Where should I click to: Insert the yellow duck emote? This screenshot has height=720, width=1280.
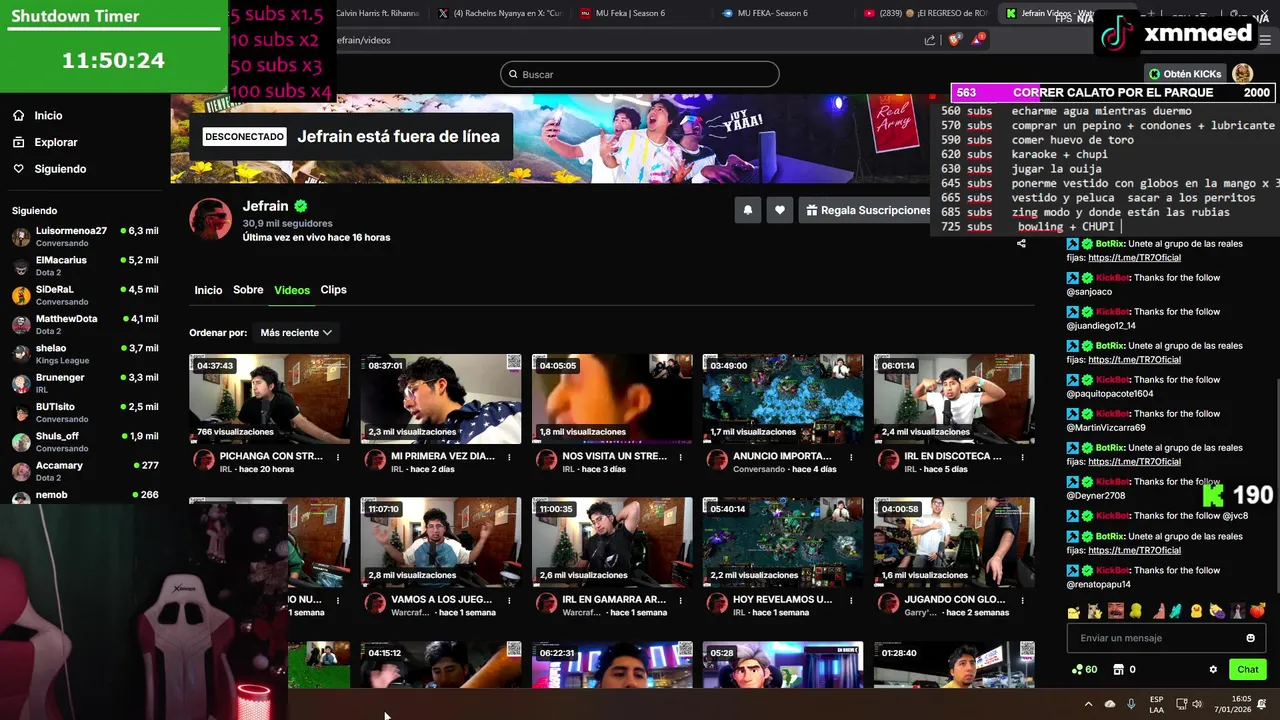pos(1195,611)
